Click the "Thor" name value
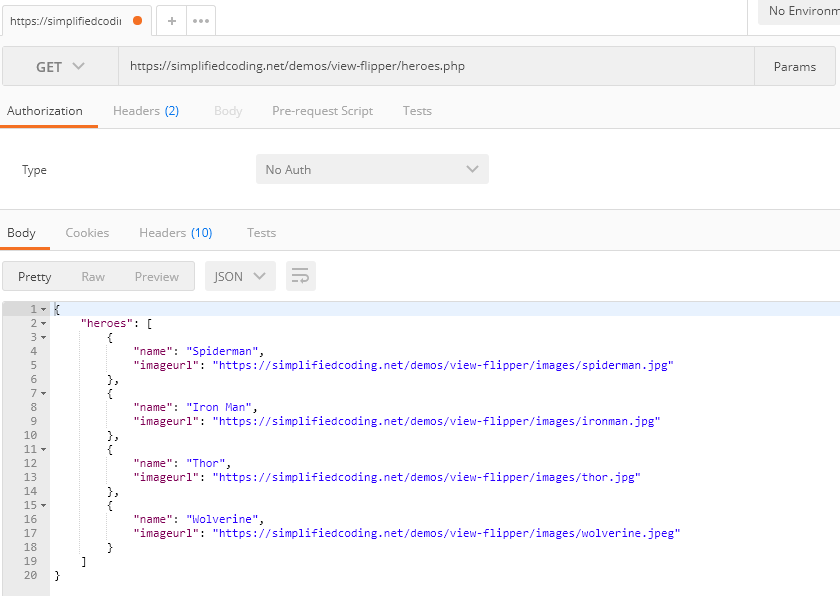The height and width of the screenshot is (596, 840). point(206,463)
